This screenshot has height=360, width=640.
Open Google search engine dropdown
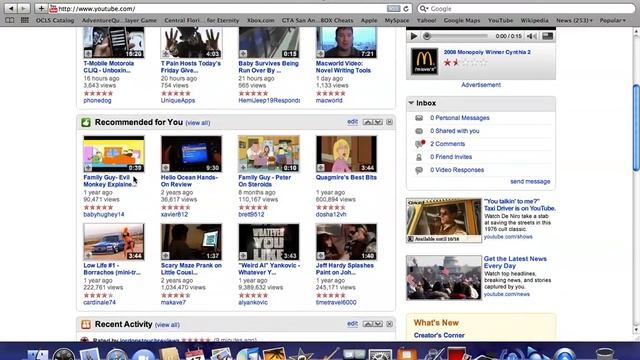pyautogui.click(x=424, y=9)
